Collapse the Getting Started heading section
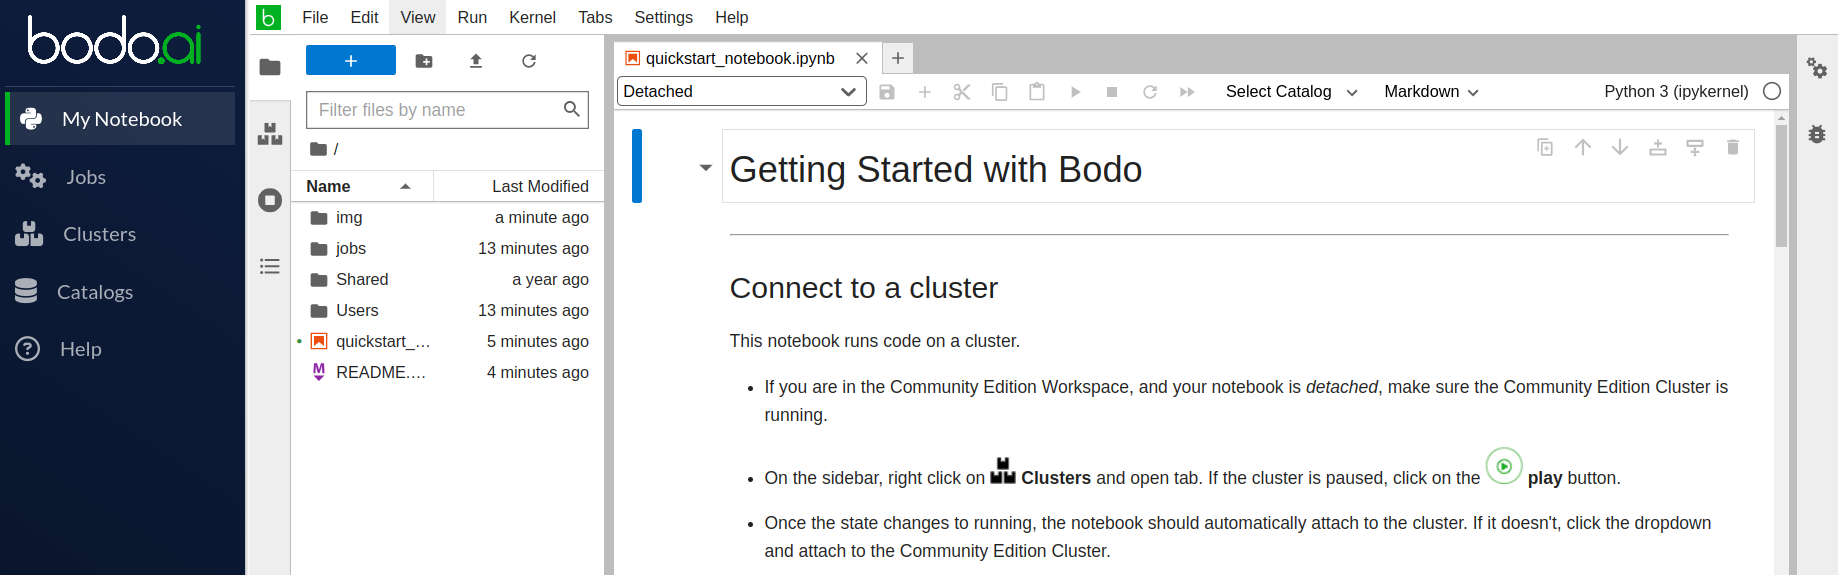 pos(705,168)
